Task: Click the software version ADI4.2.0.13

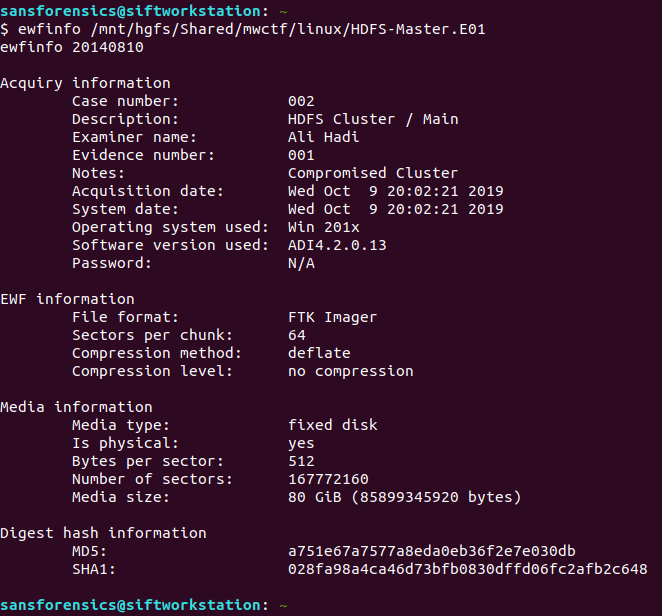Action: pos(337,245)
